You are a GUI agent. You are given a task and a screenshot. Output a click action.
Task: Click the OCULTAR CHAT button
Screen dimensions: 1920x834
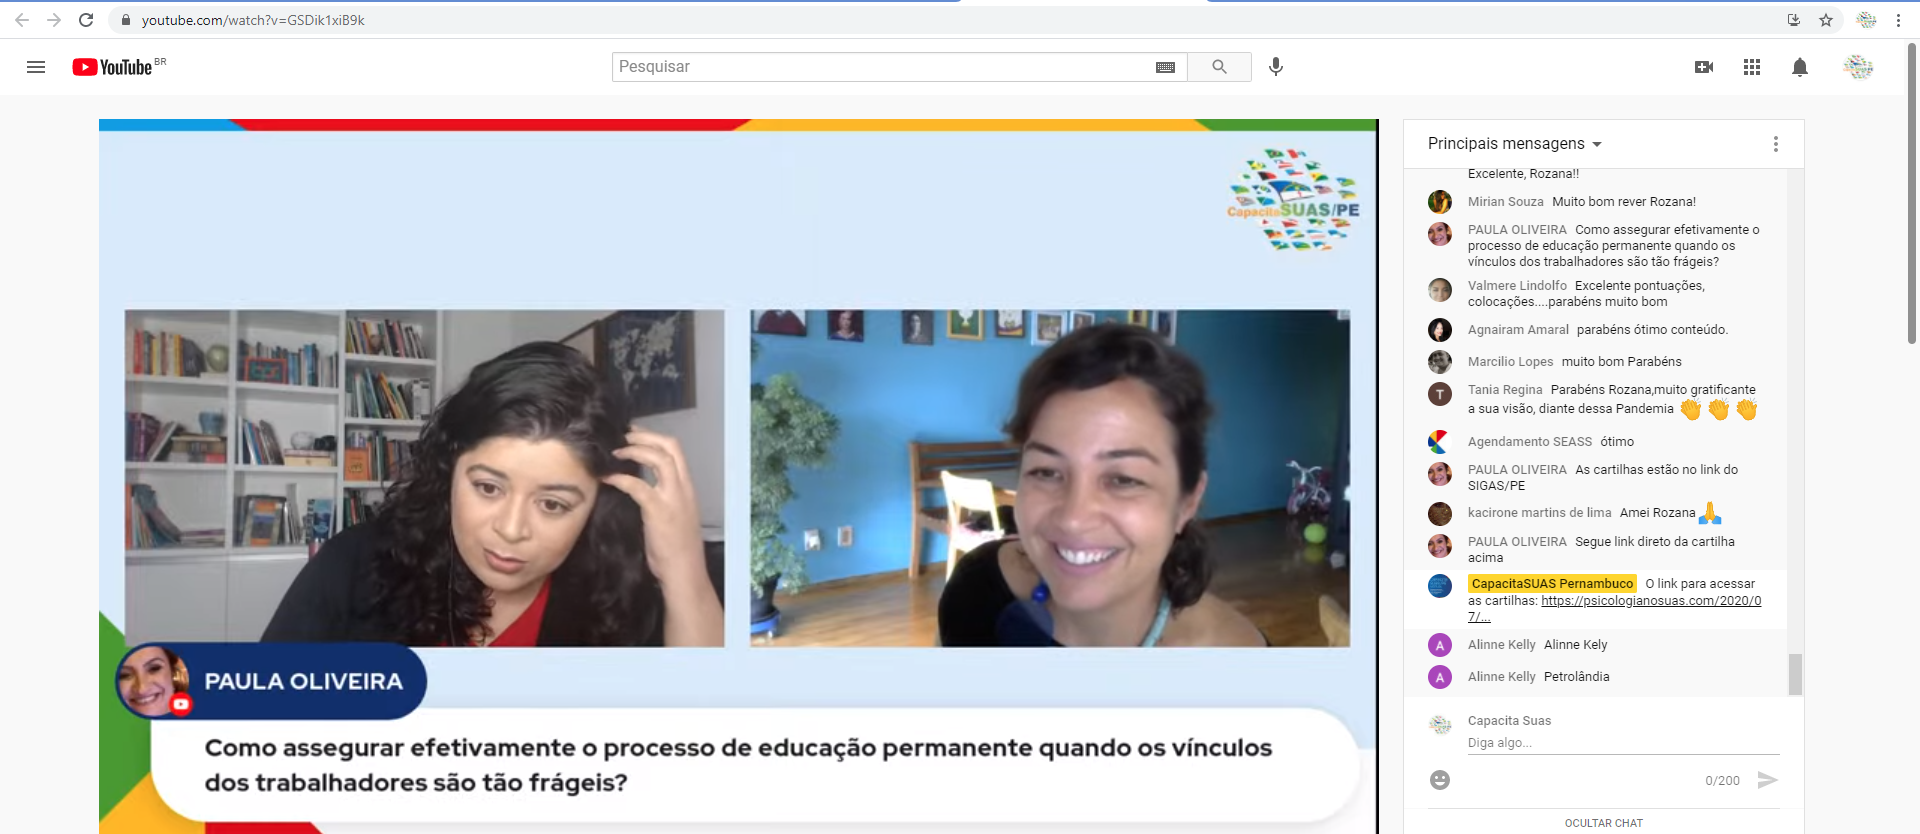pos(1603,823)
